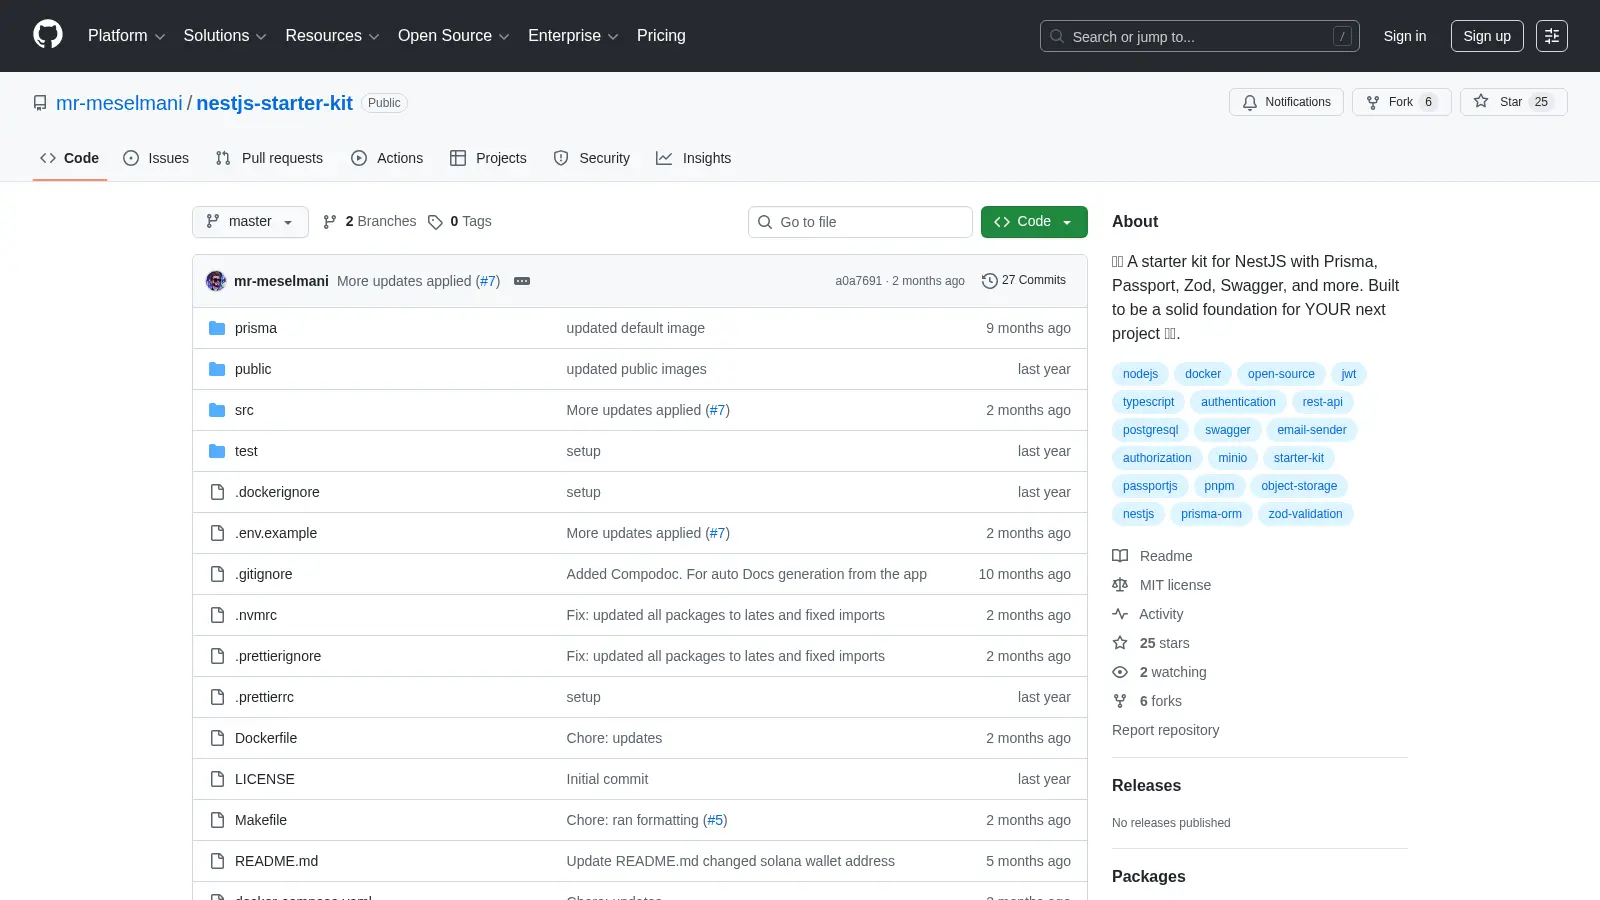Open the GitHub homepage logo
This screenshot has height=900, width=1600.
click(x=48, y=35)
